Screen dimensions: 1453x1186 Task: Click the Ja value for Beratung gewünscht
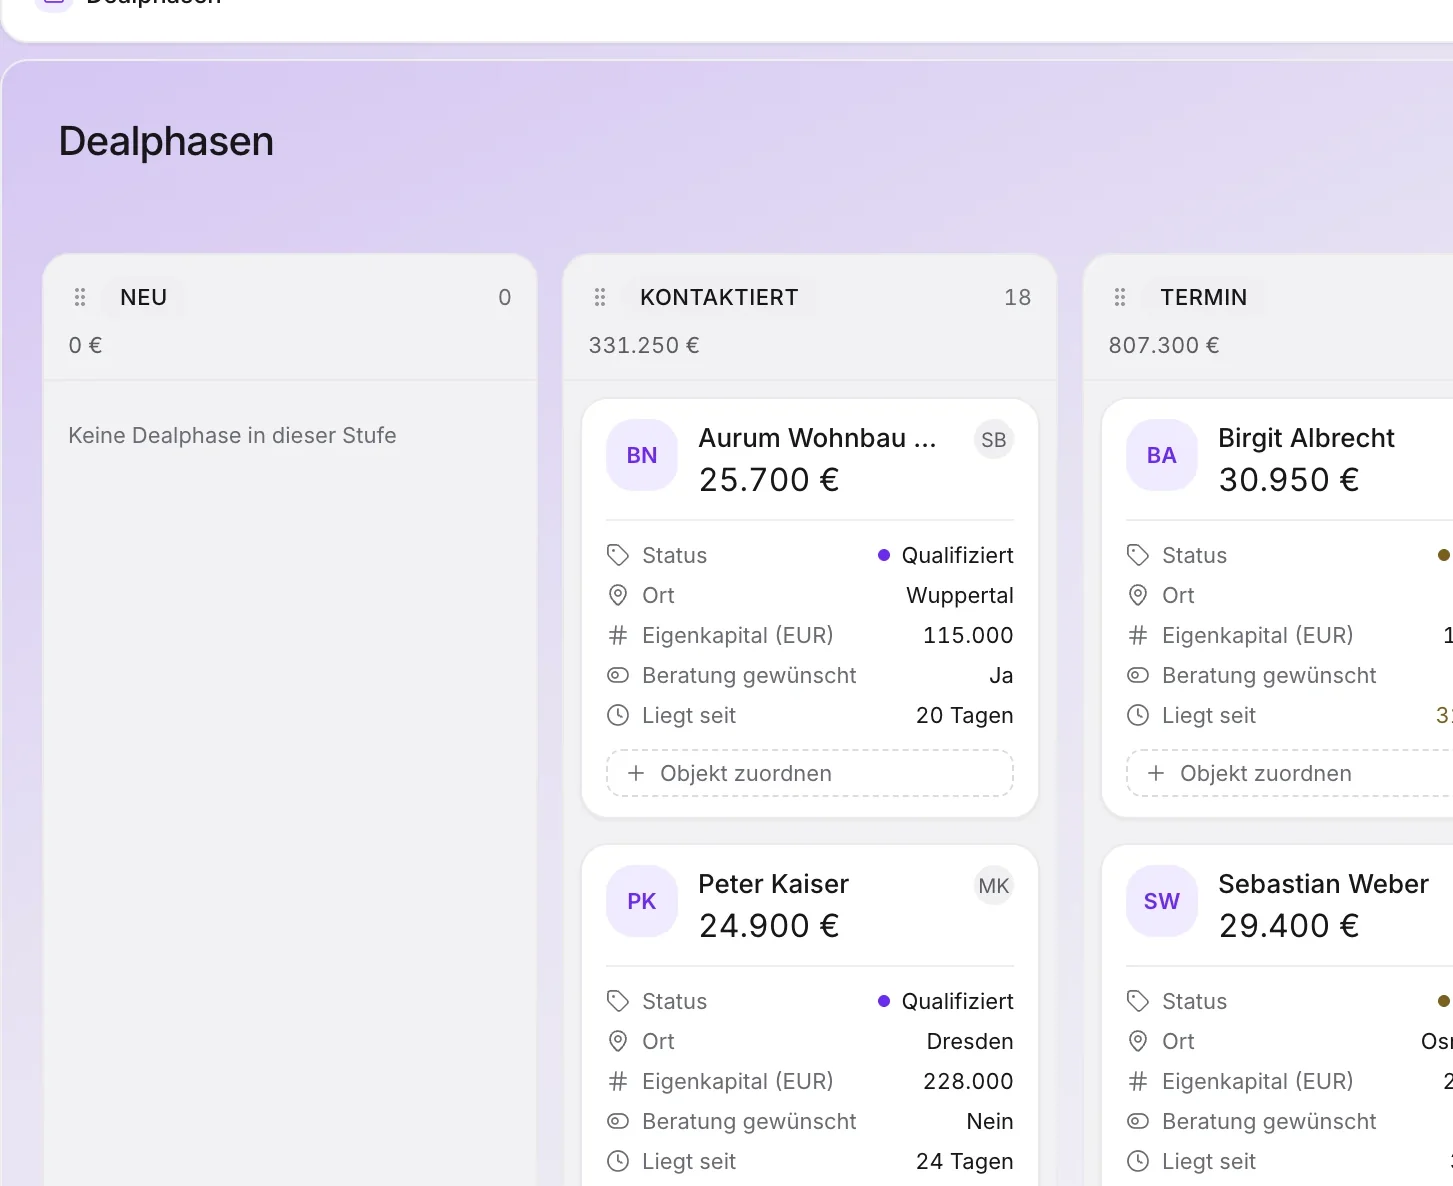point(1001,675)
